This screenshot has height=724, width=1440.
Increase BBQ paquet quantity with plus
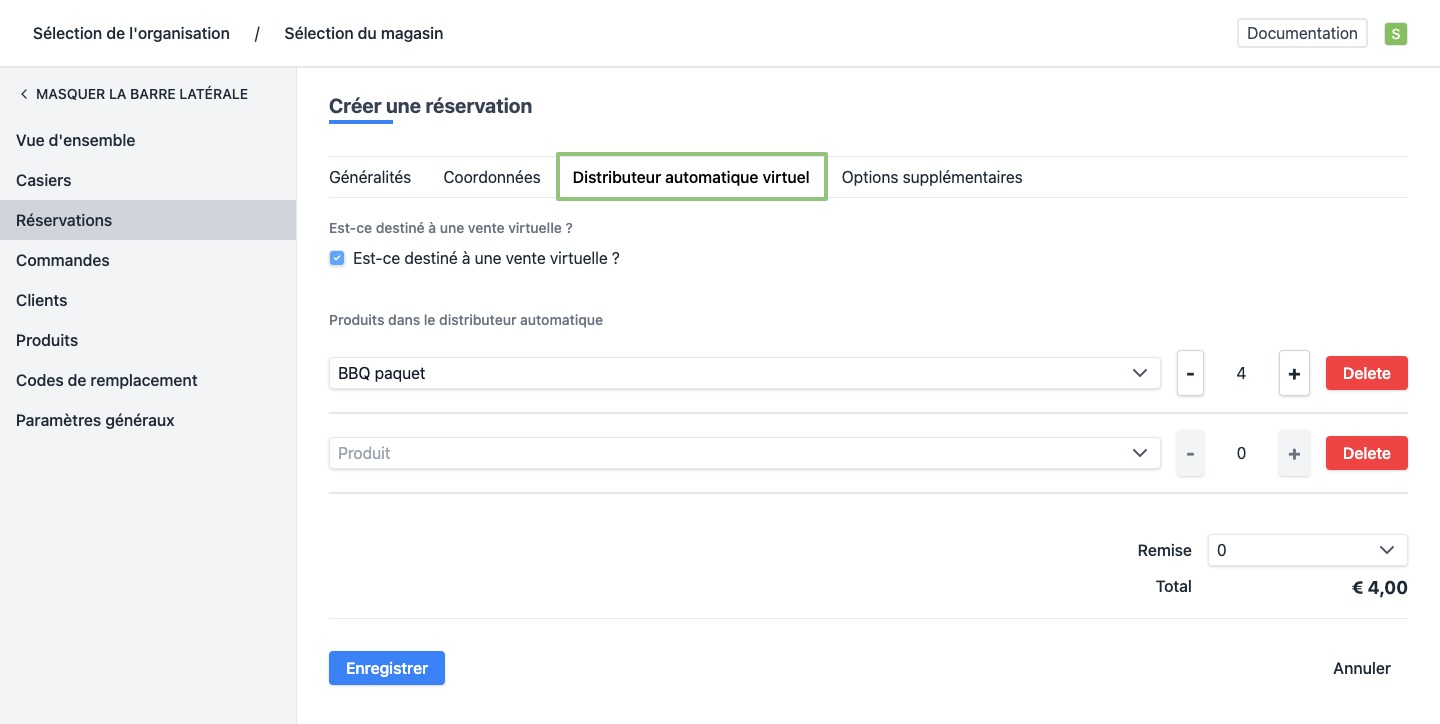click(x=1294, y=374)
